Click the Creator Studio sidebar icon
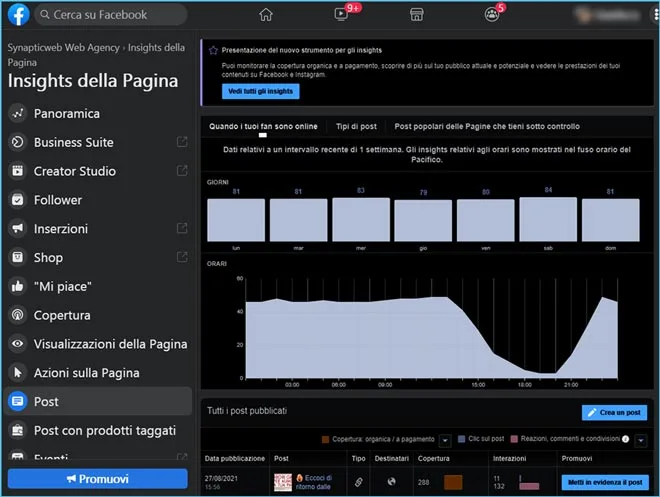The height and width of the screenshot is (497, 660). [x=18, y=171]
